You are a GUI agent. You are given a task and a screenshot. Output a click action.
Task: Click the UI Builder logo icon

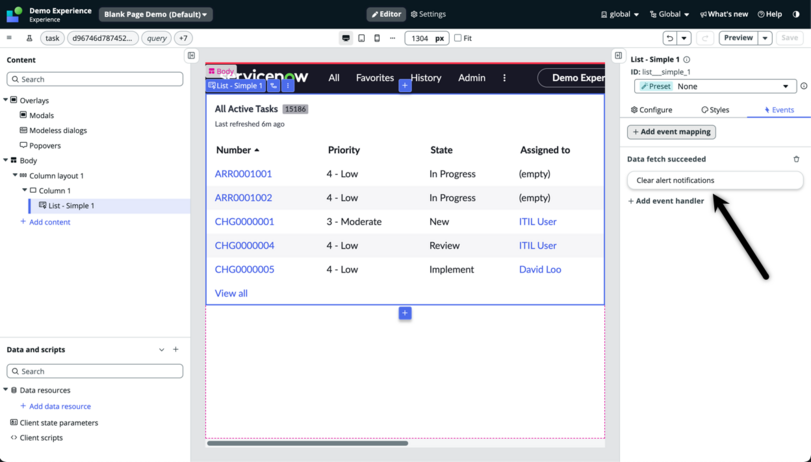pos(14,14)
